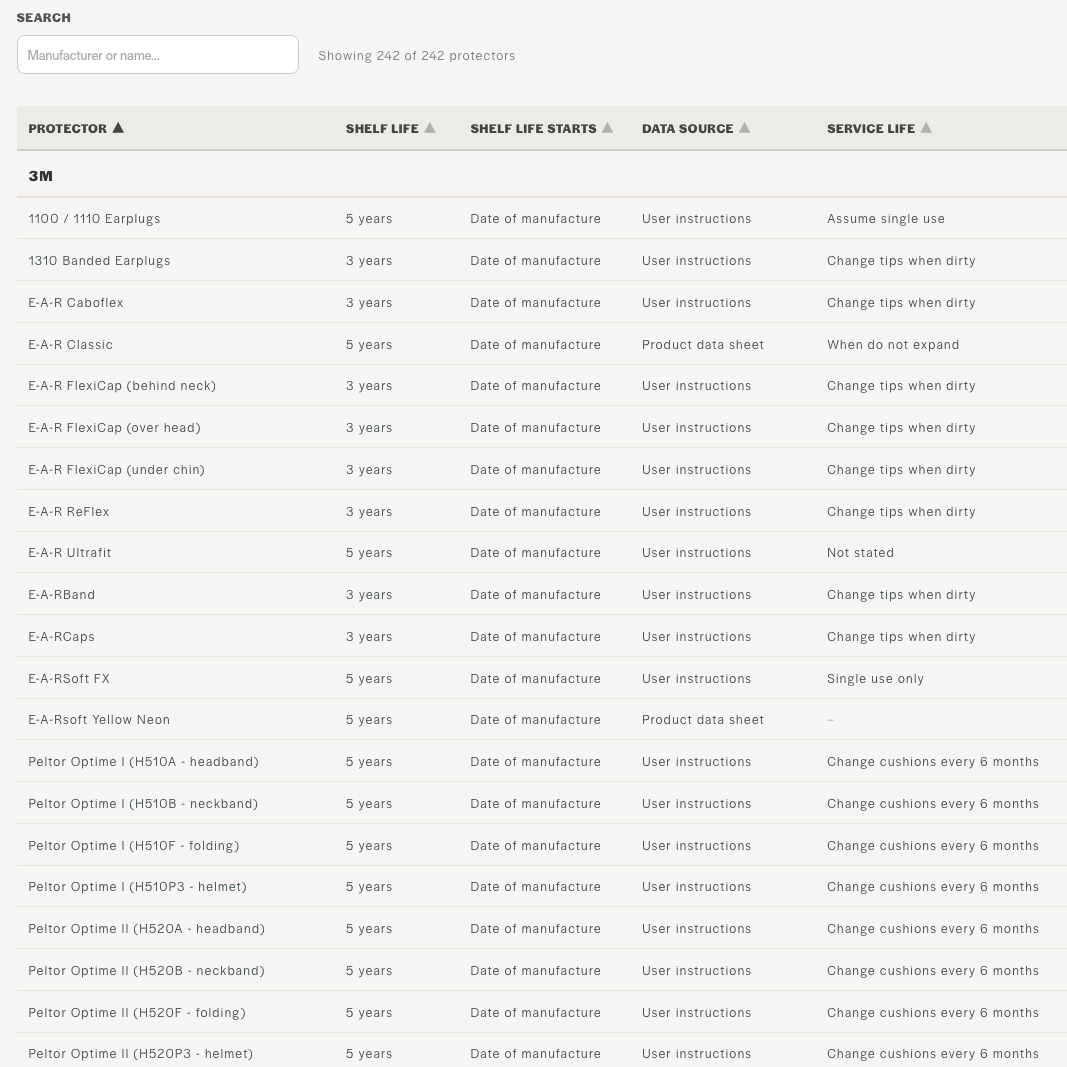Select the 'E-A-R ReFlex' row

click(x=542, y=511)
